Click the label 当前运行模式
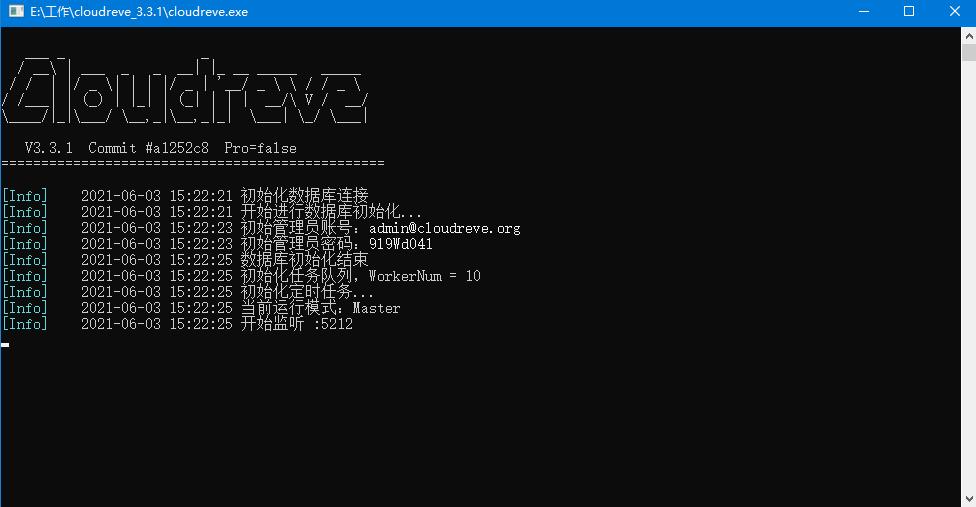 click(x=288, y=309)
